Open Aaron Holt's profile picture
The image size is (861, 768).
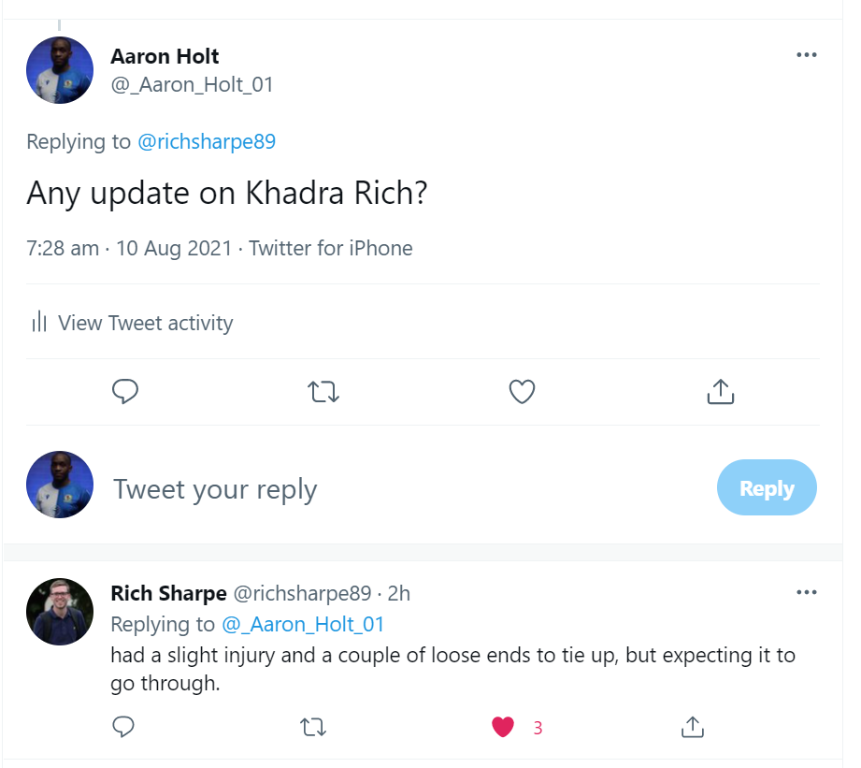(x=60, y=70)
